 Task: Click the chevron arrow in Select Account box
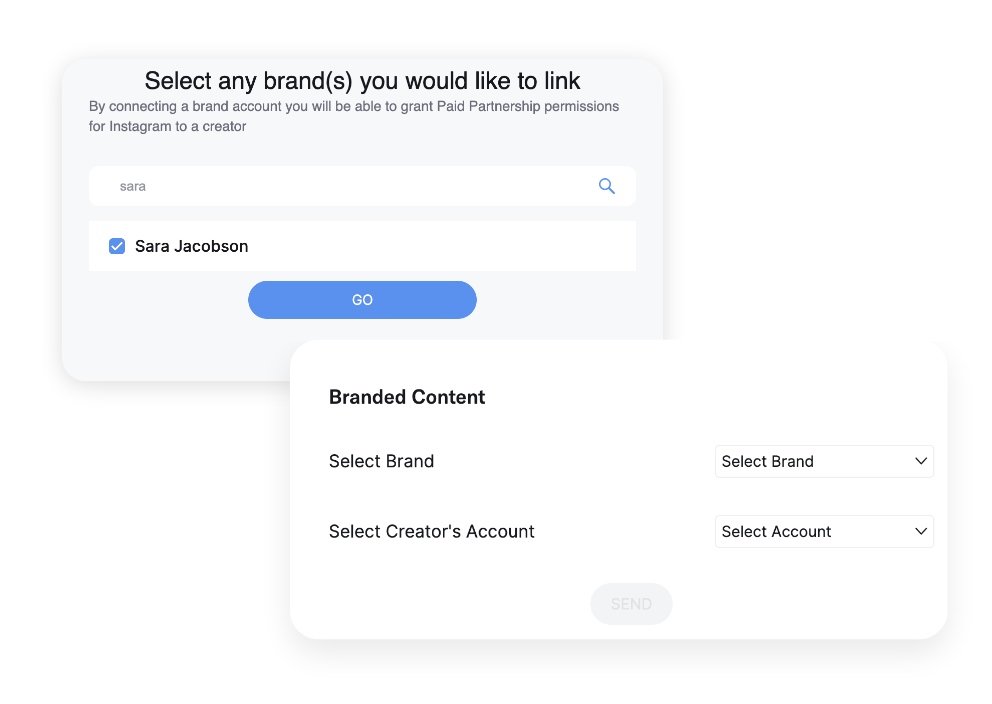coord(921,531)
